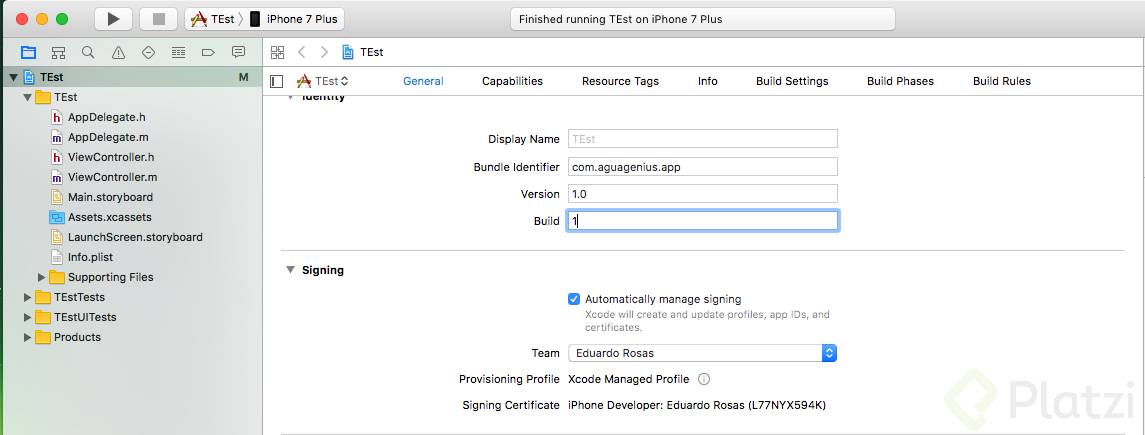Collapse the TEst group folder
The image size is (1145, 435).
28,97
